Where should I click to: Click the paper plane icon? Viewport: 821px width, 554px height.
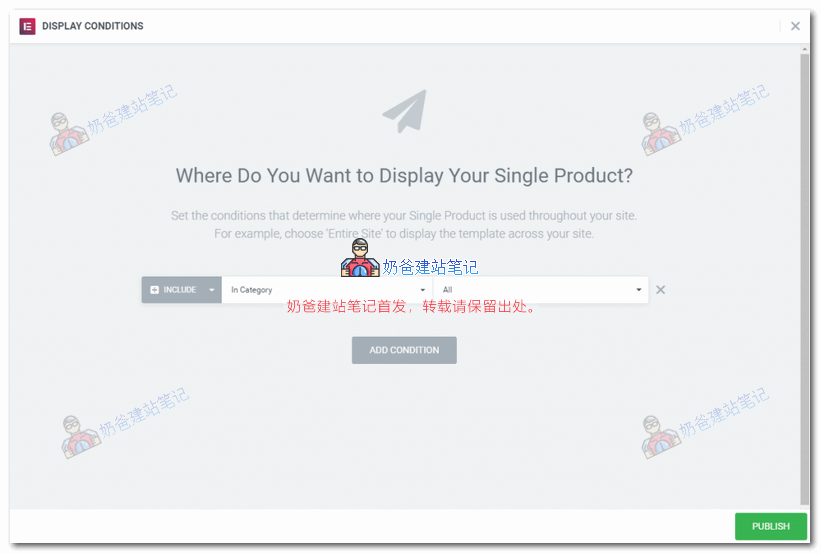point(405,111)
